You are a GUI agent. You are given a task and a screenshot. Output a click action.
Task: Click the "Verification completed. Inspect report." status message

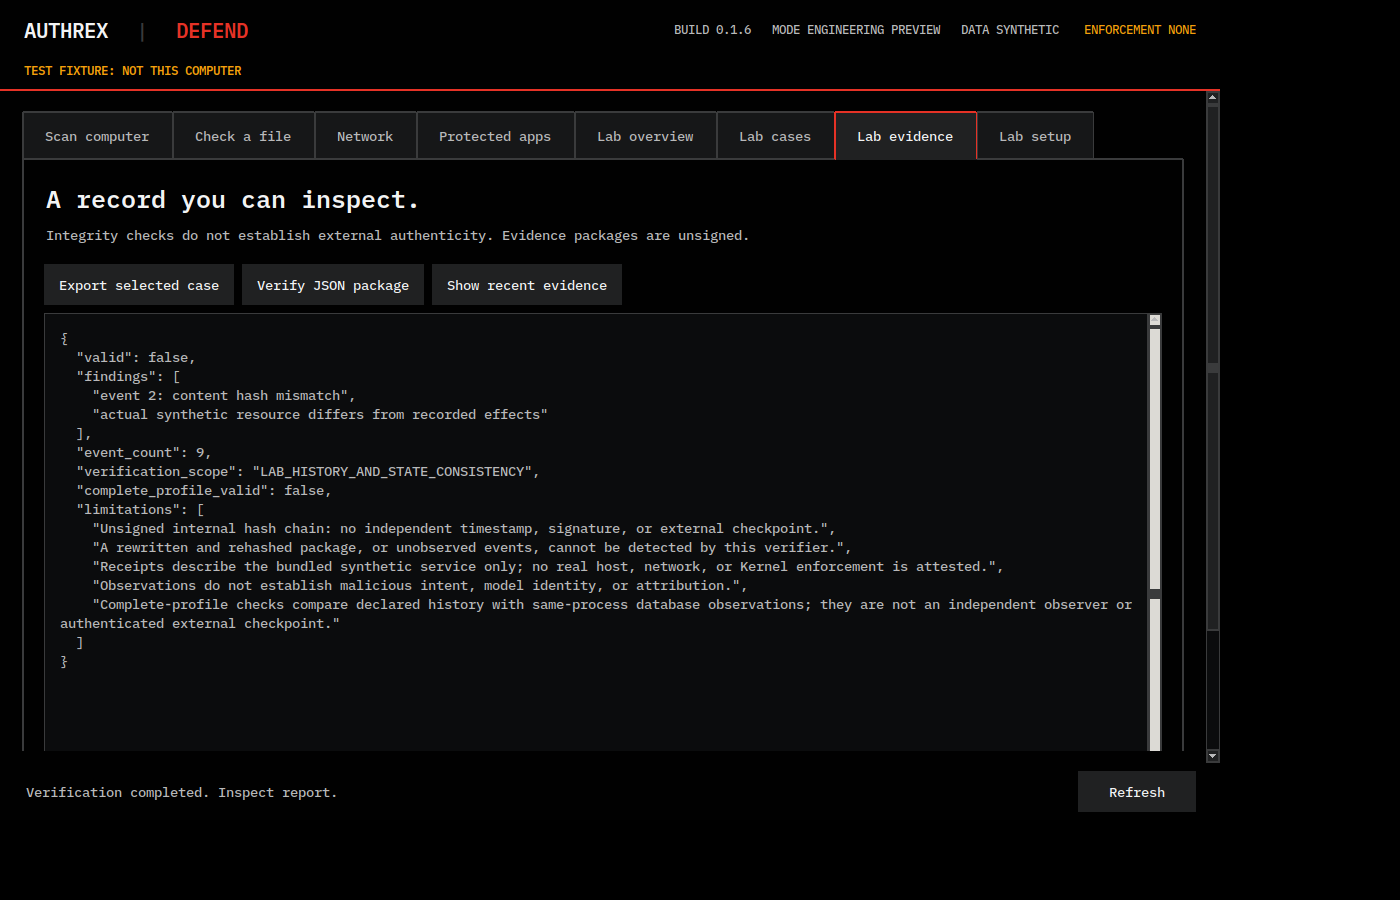pyautogui.click(x=182, y=793)
